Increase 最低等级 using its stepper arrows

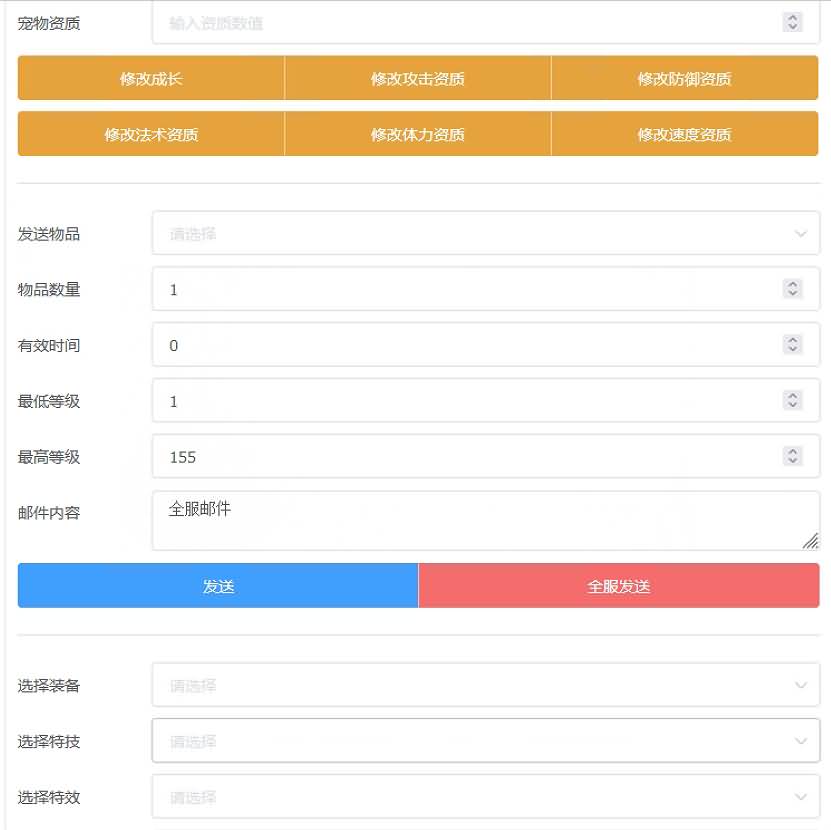click(x=791, y=396)
